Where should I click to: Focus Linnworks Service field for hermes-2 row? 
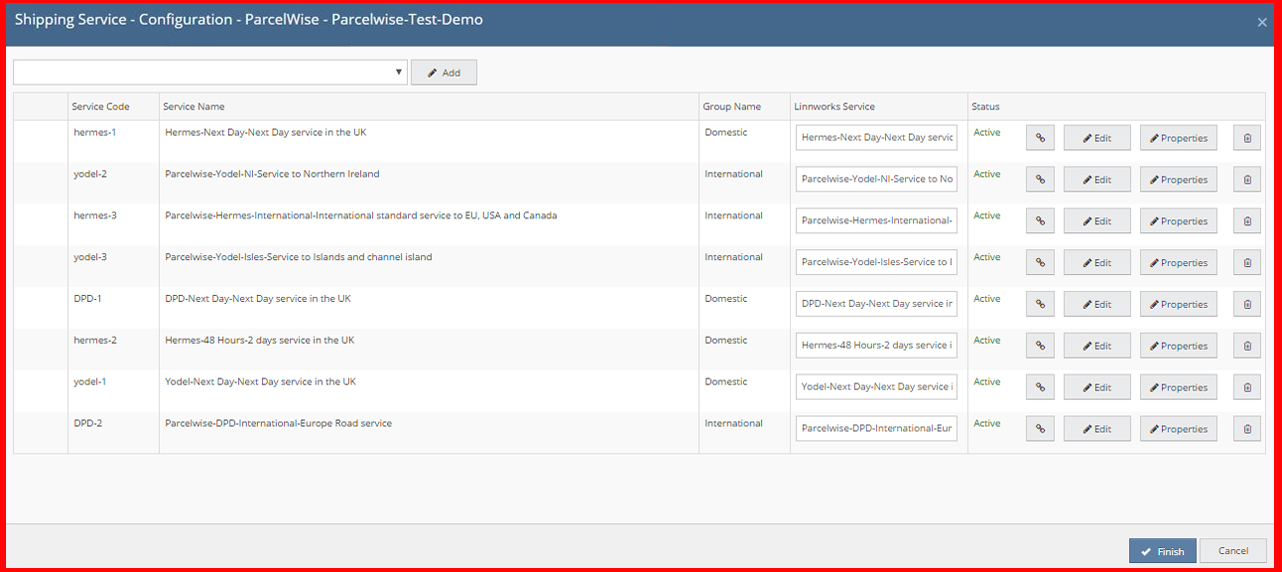tap(877, 345)
